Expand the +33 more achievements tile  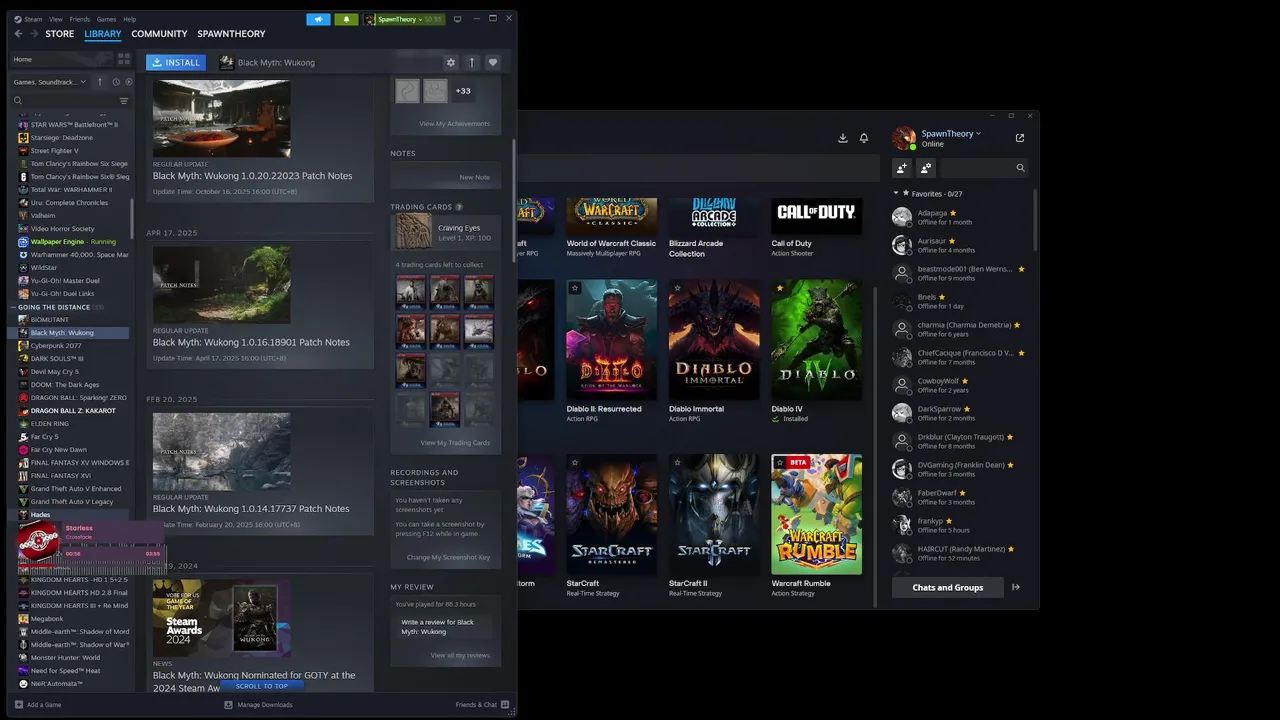click(463, 91)
